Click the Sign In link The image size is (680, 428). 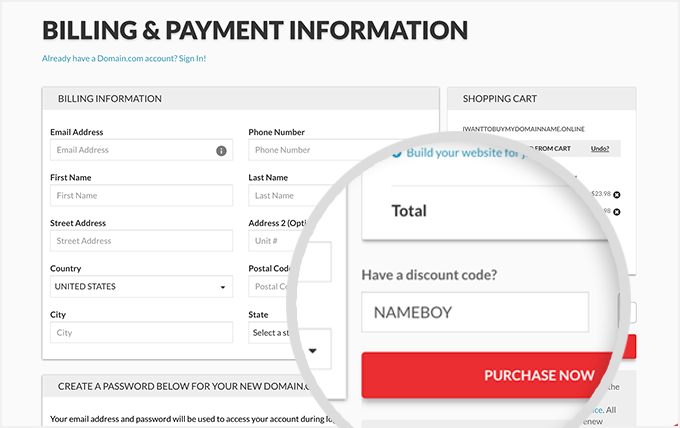pos(192,58)
